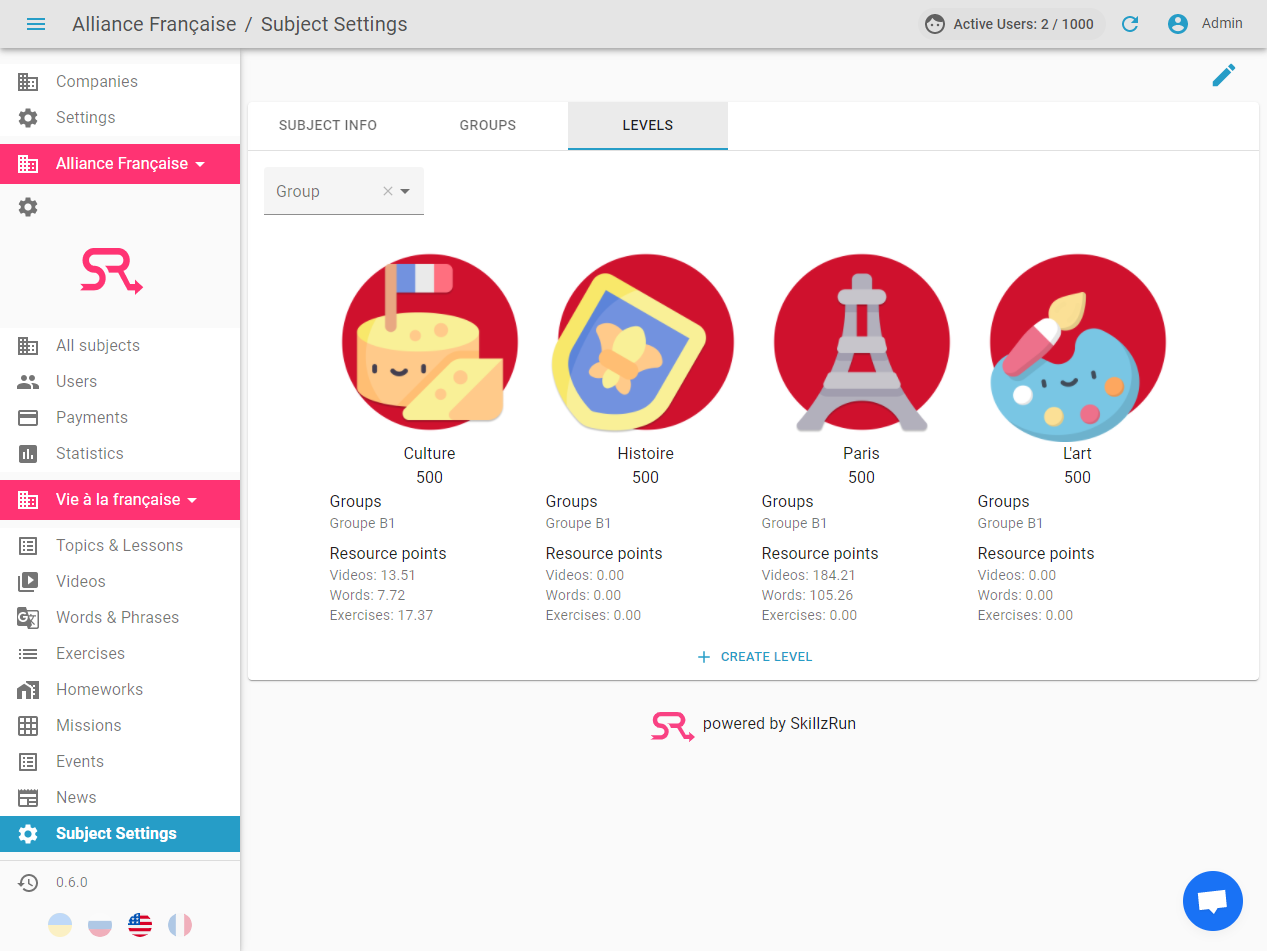The image size is (1267, 951).
Task: Open the Homeworks menu item
Action: 120,690
